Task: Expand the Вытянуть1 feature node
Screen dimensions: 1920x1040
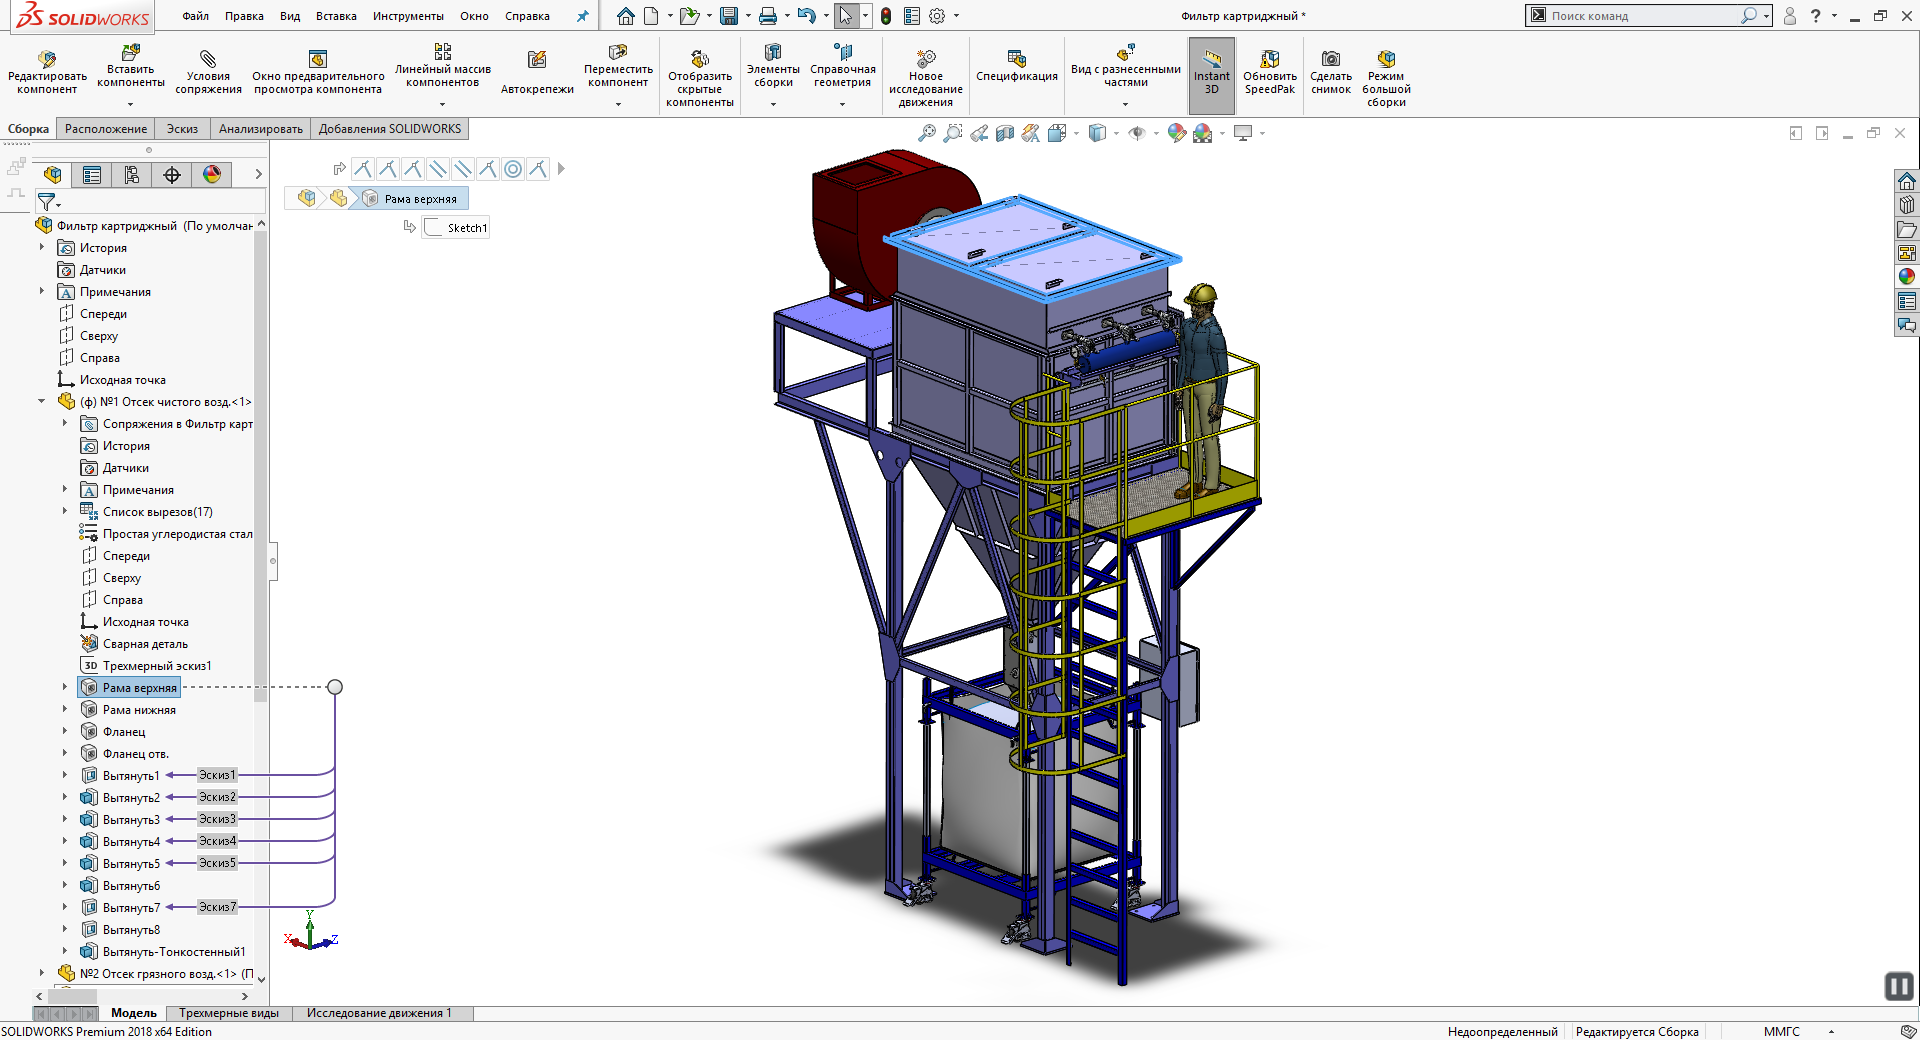Action: click(x=65, y=776)
